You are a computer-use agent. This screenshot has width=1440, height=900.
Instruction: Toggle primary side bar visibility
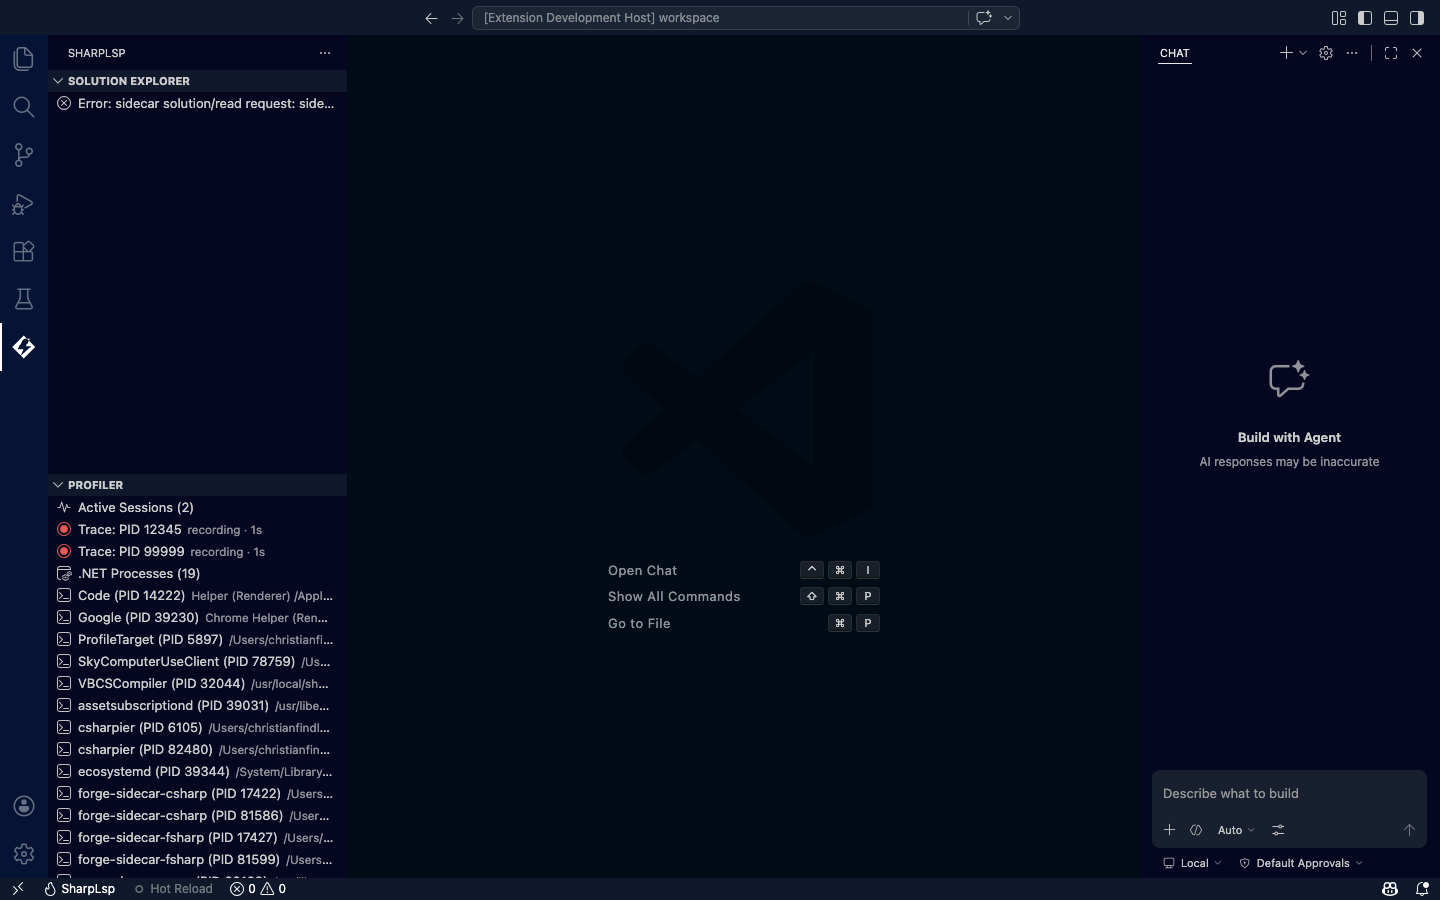1365,18
